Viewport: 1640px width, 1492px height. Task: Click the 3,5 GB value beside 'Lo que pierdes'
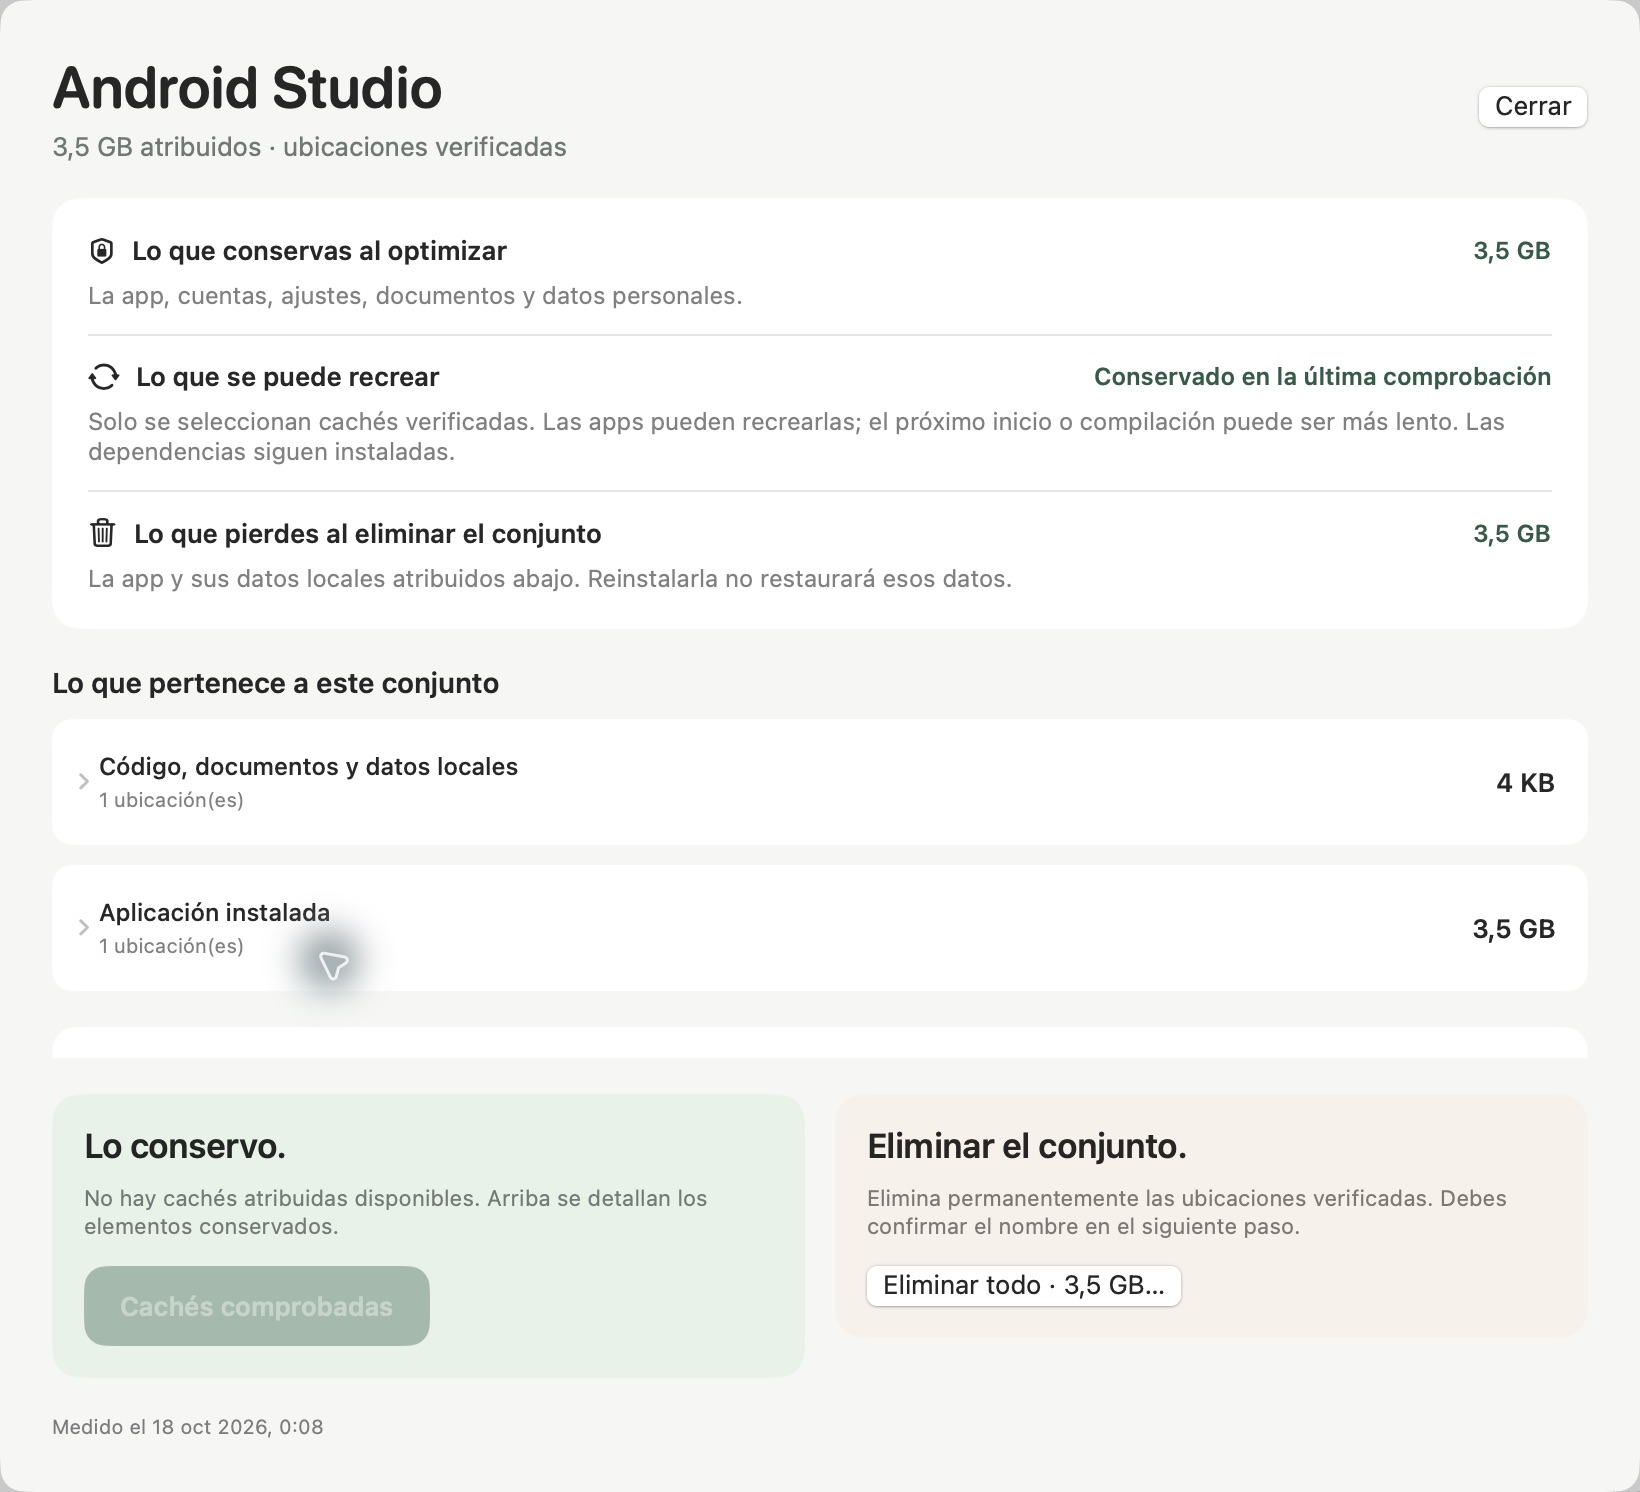click(1511, 534)
